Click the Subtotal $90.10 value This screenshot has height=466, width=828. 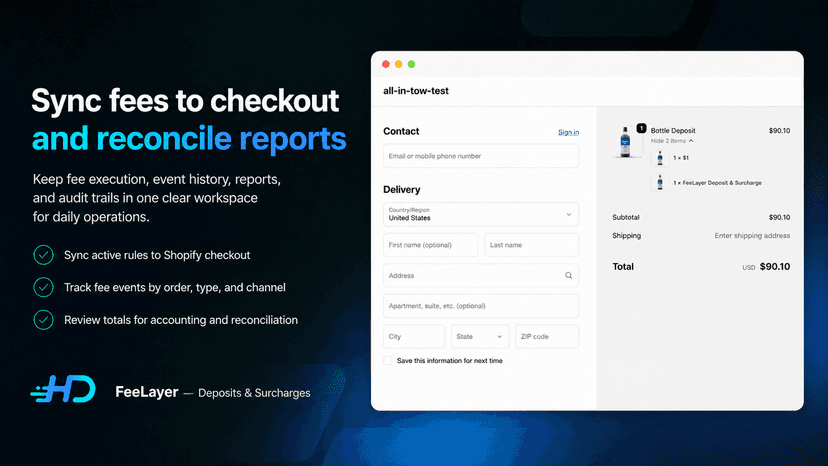pos(779,217)
